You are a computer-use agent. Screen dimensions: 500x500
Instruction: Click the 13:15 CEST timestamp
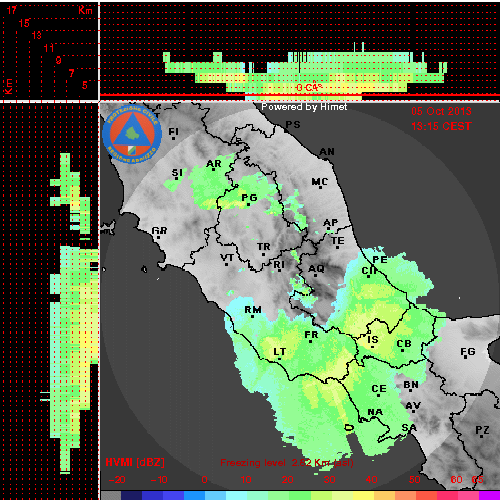(441, 126)
